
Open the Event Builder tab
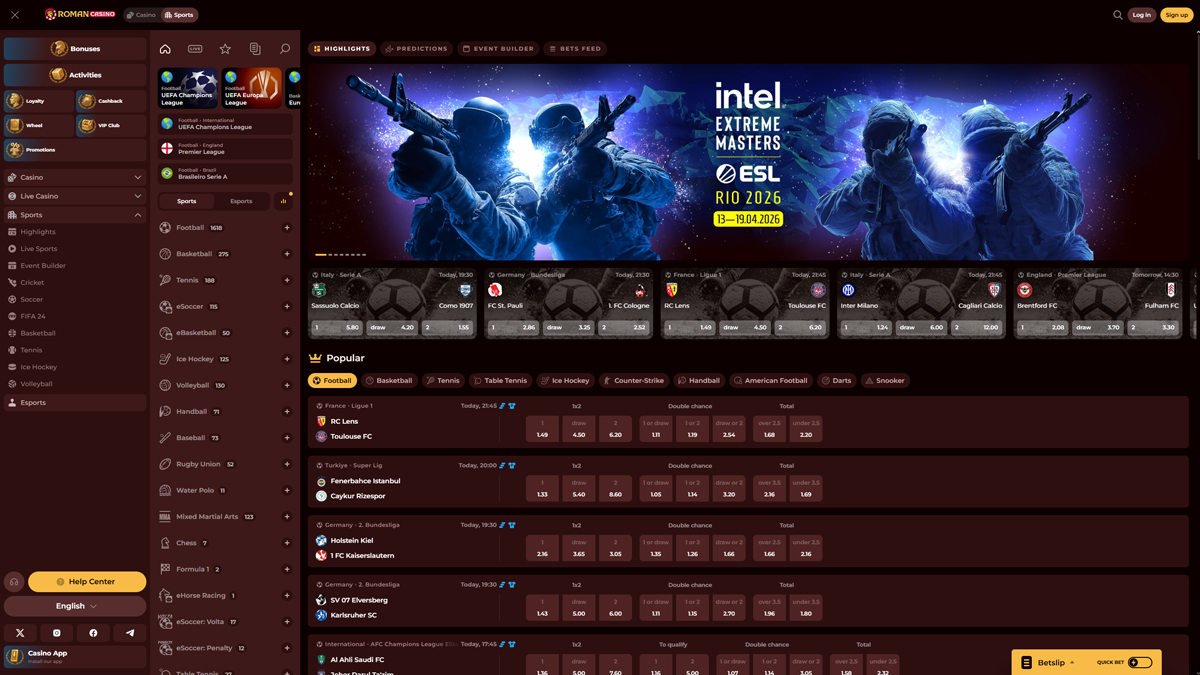[x=498, y=48]
